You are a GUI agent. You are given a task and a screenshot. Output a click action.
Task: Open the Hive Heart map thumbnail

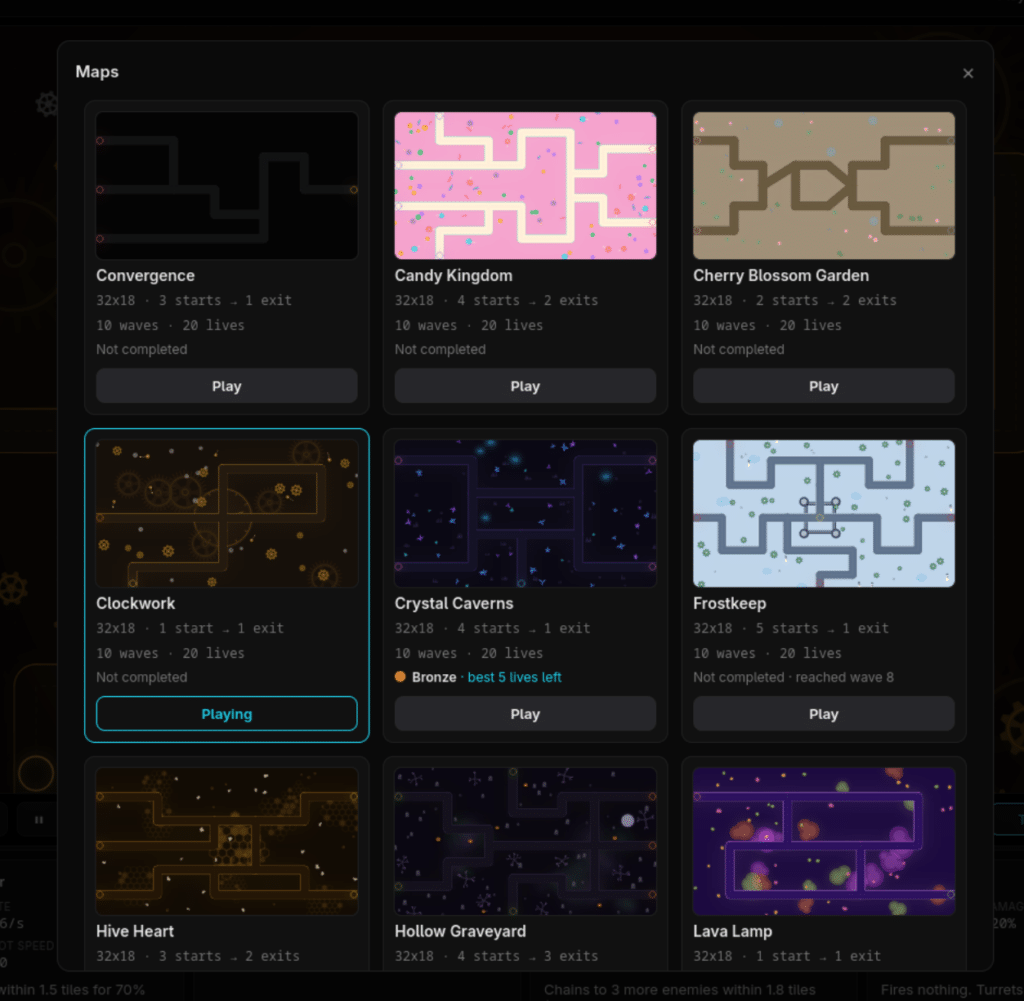227,841
